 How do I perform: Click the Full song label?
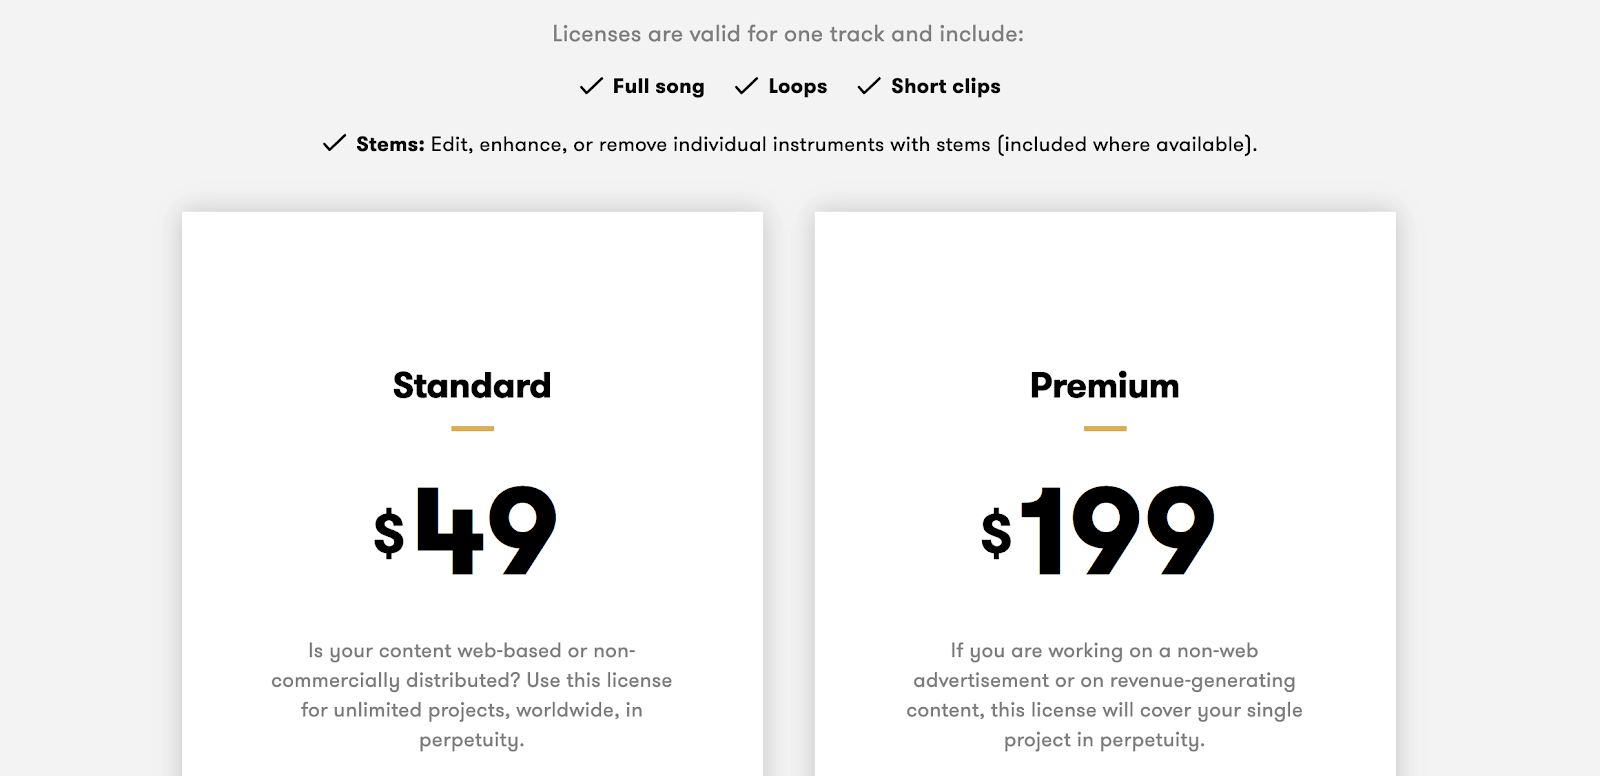click(658, 87)
